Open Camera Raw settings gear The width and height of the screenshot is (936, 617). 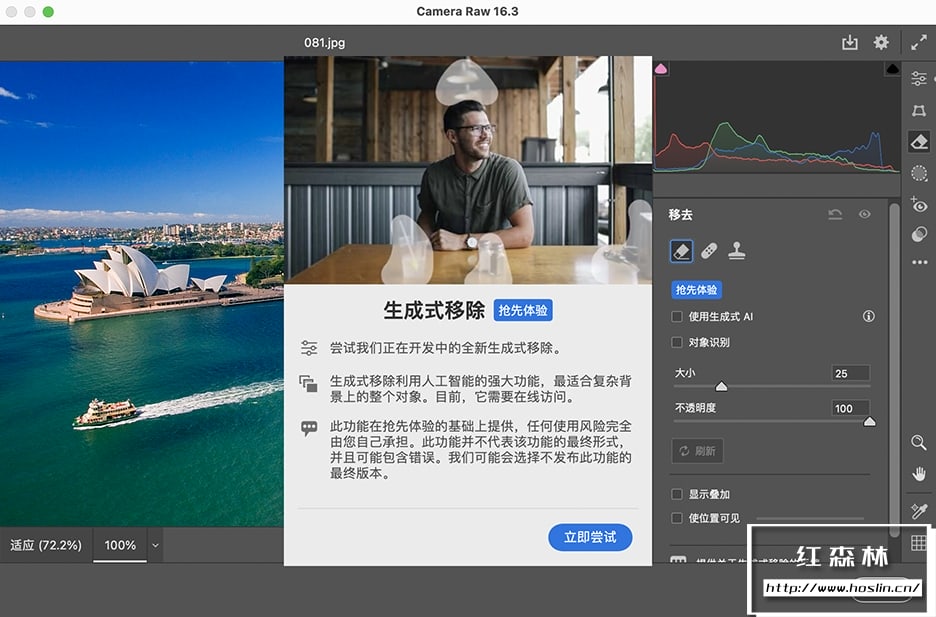[881, 42]
